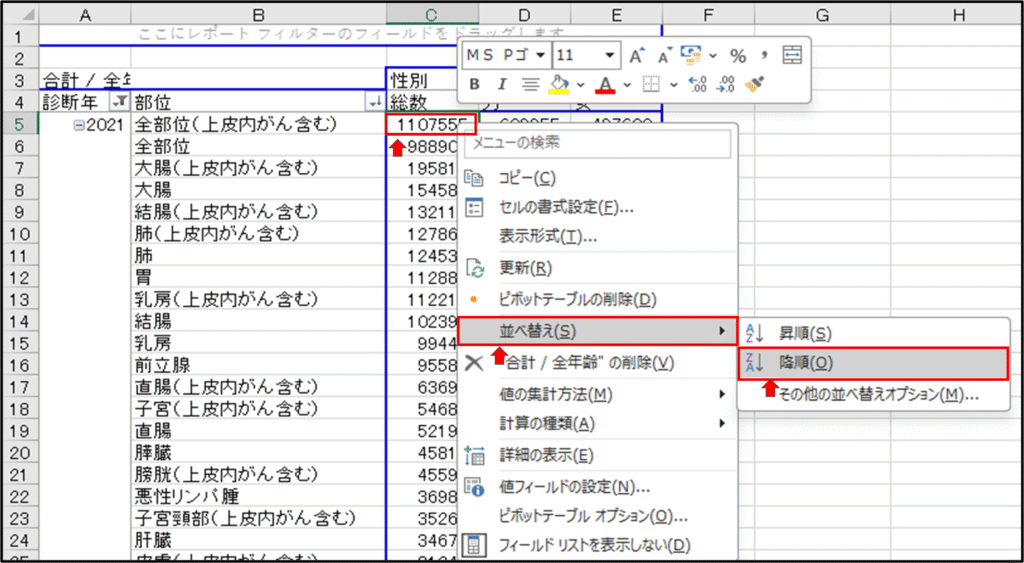Click the Bold button in mini toolbar
This screenshot has width=1024, height=563.
click(x=474, y=84)
